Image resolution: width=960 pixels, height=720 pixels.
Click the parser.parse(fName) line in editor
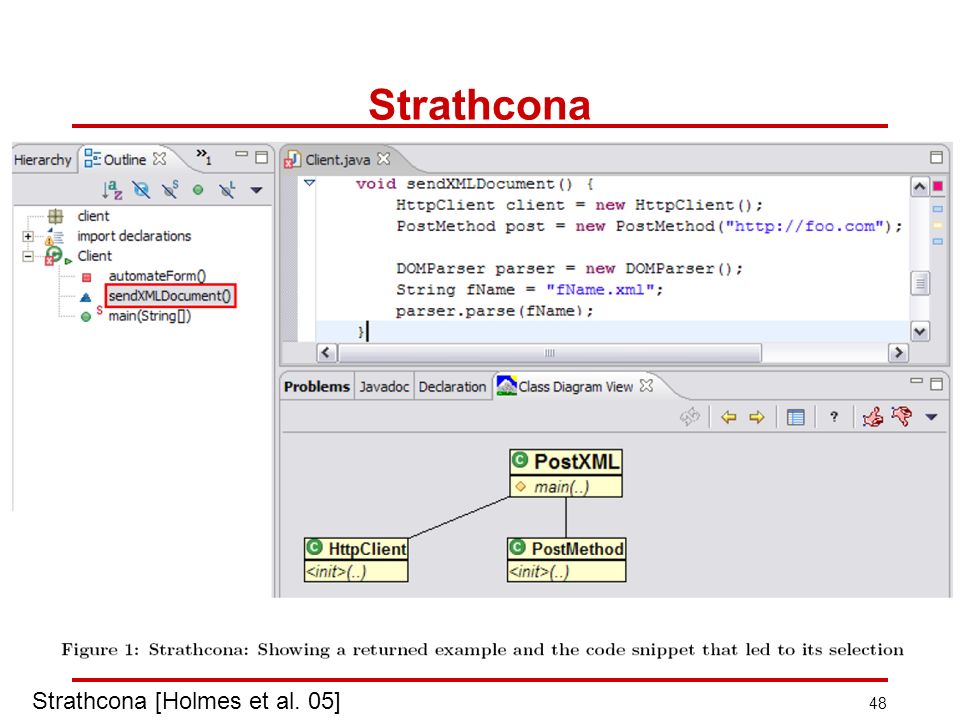tap(495, 311)
